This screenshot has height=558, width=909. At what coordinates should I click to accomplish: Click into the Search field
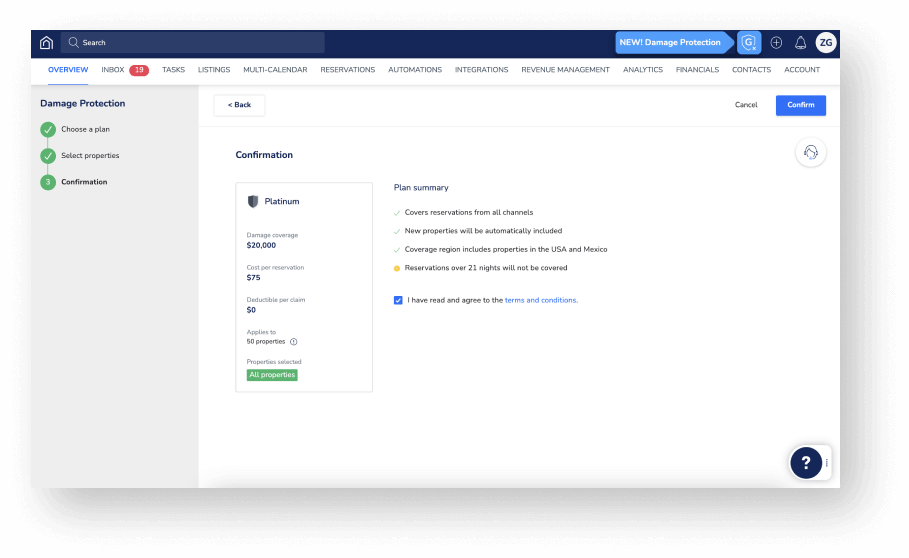[192, 42]
